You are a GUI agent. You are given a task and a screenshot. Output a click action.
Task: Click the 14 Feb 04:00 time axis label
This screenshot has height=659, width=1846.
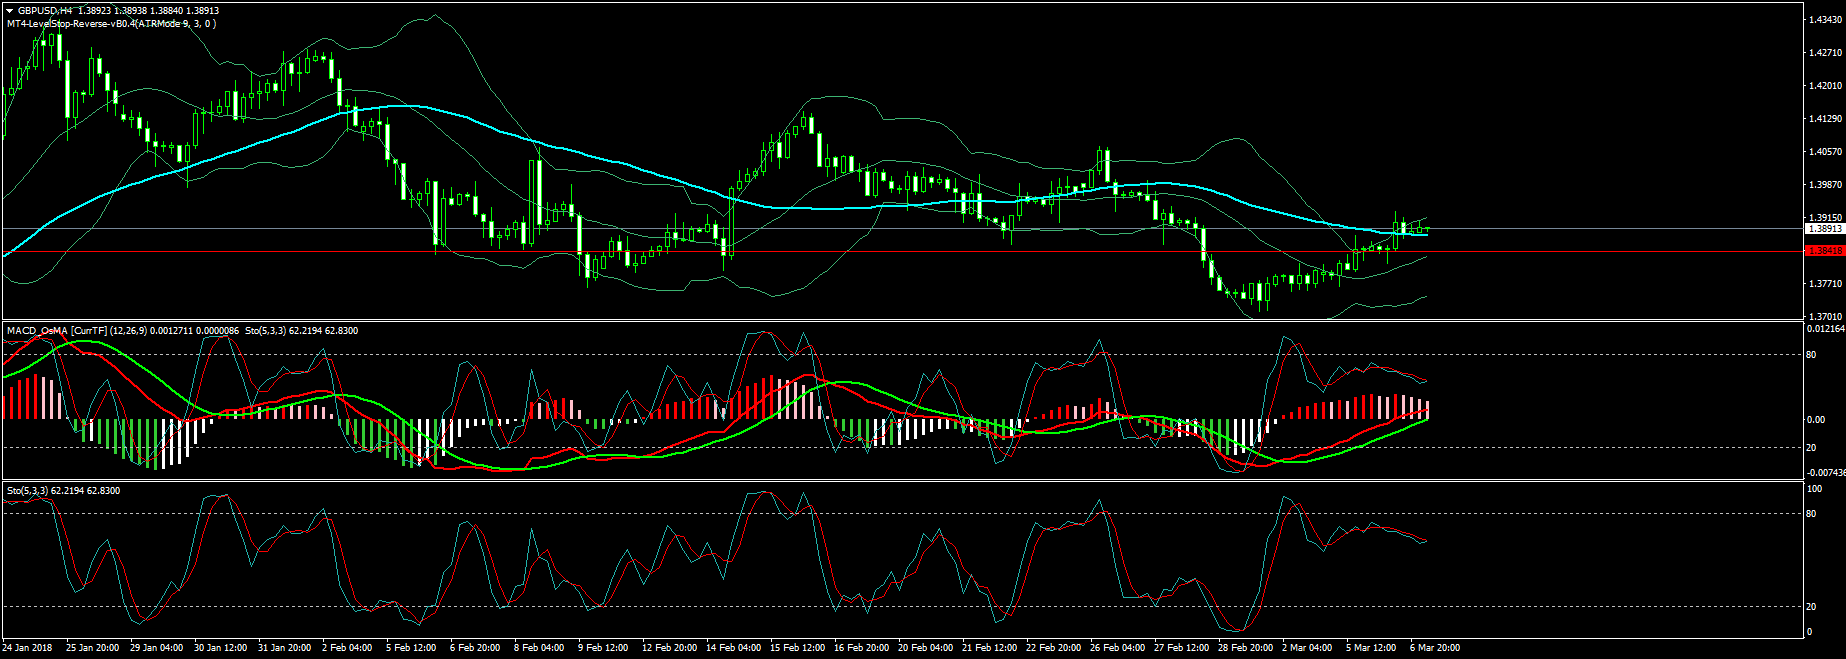(x=733, y=648)
